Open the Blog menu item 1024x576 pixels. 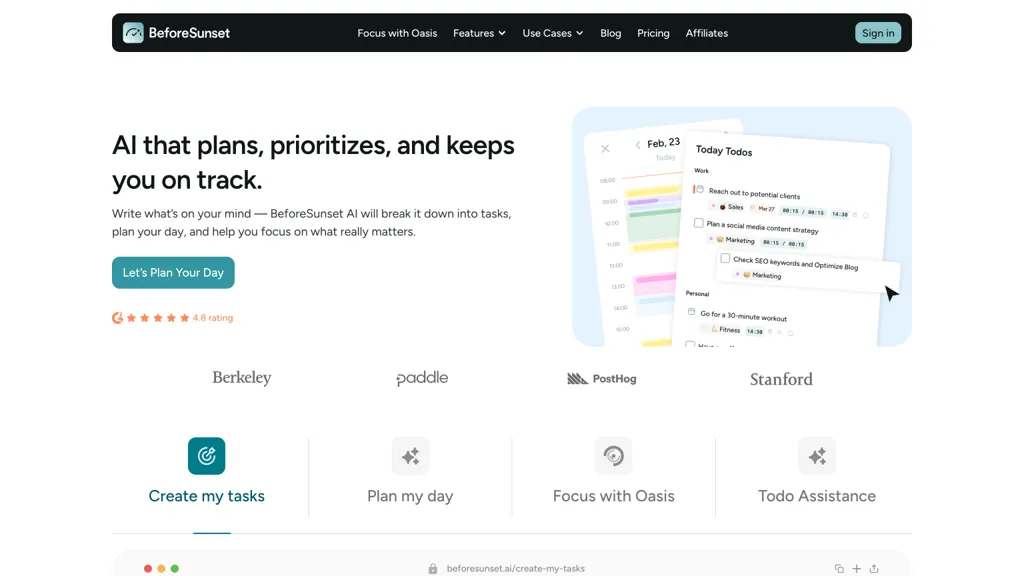click(610, 33)
